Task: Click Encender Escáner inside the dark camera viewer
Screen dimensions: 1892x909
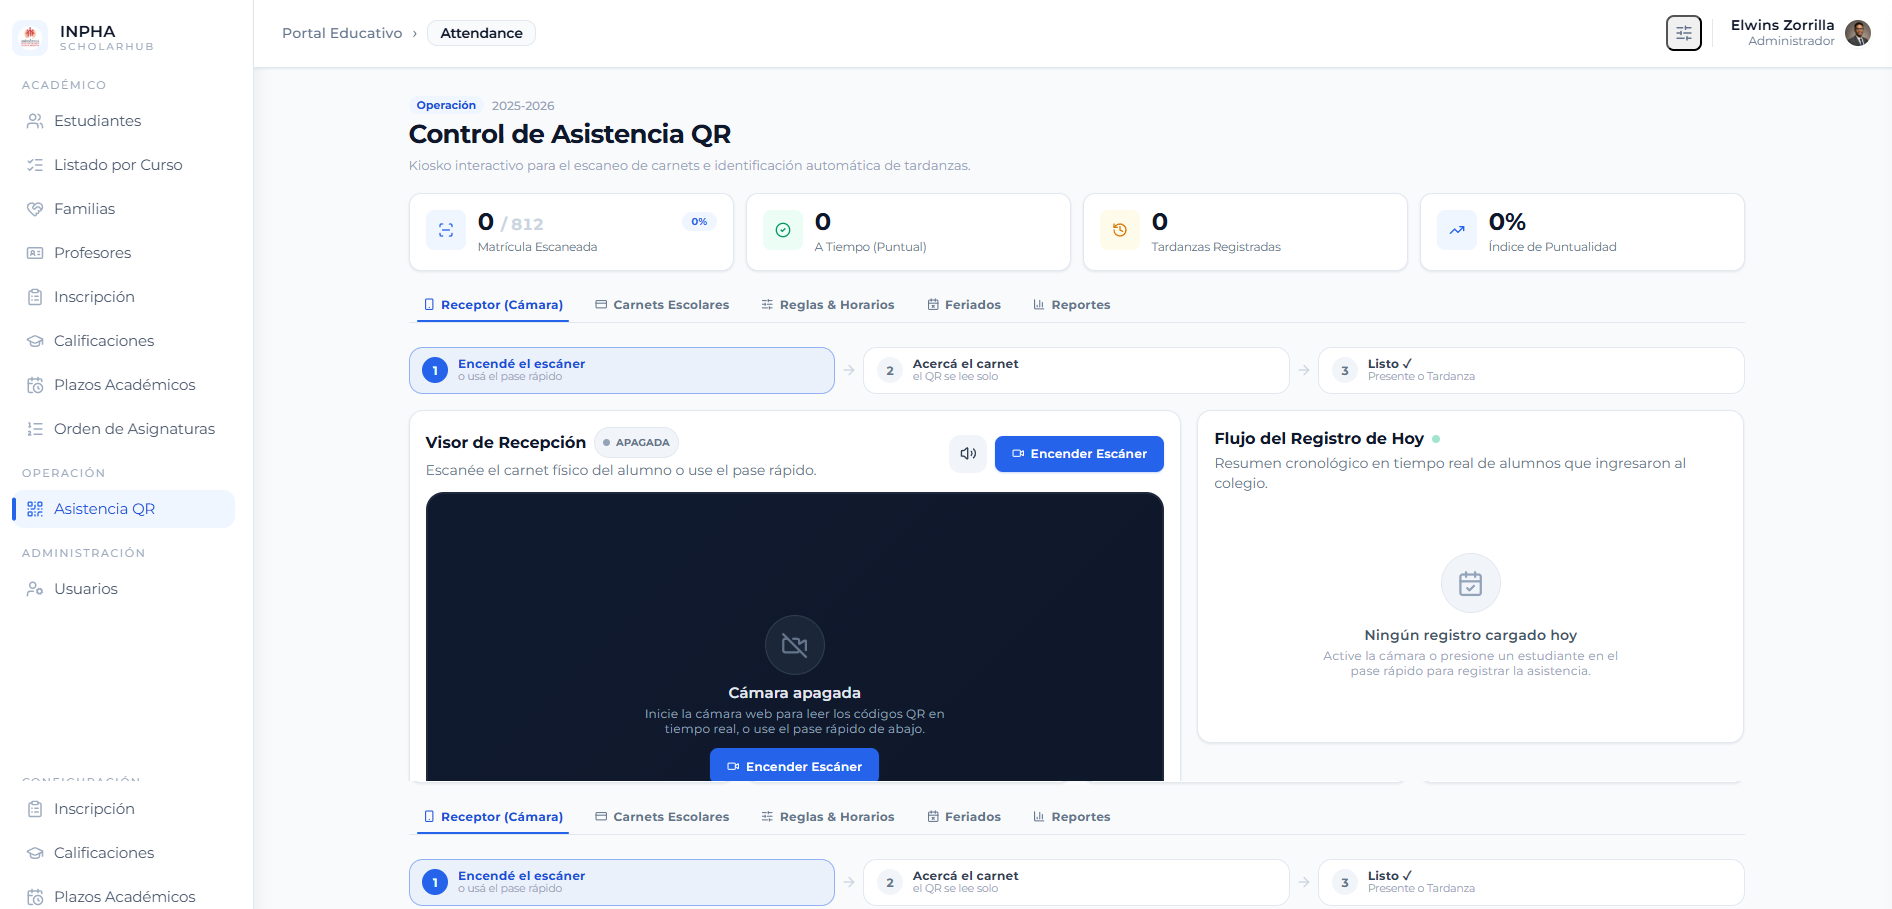Action: point(794,765)
